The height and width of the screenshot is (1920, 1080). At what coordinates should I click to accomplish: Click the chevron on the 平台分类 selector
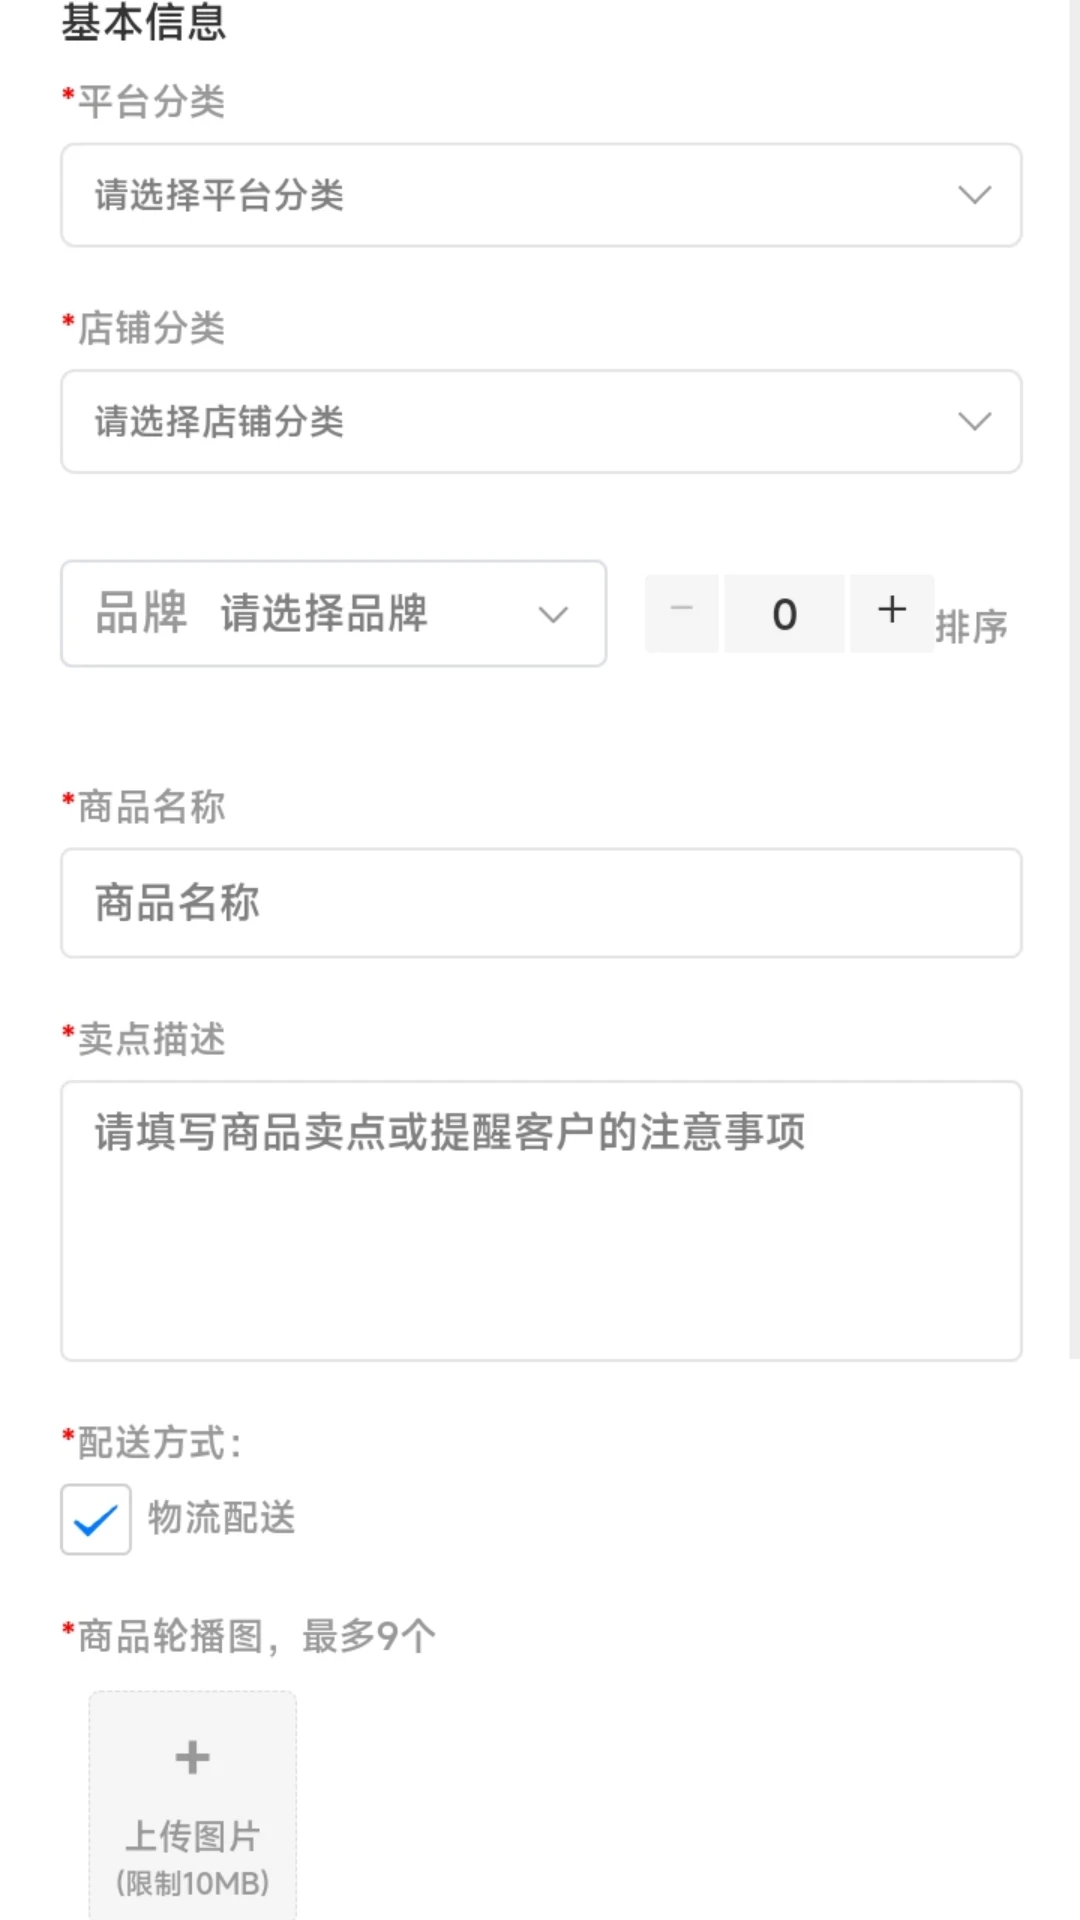click(972, 195)
